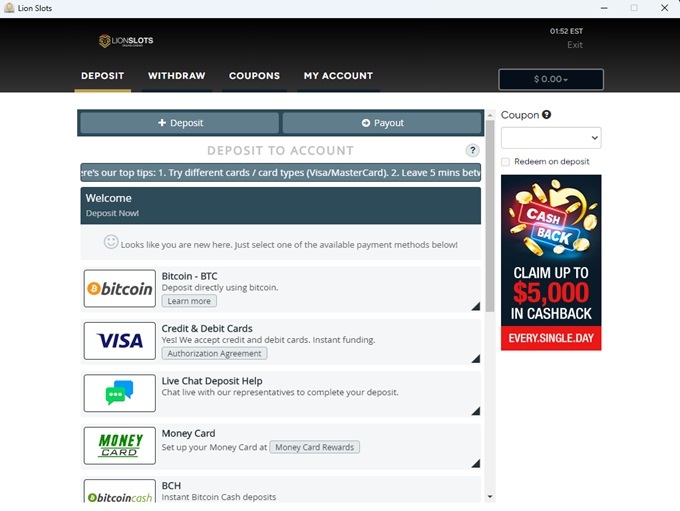Screen dimensions: 680x511
Task: Expand the Money Card corner arrow
Action: 476,463
